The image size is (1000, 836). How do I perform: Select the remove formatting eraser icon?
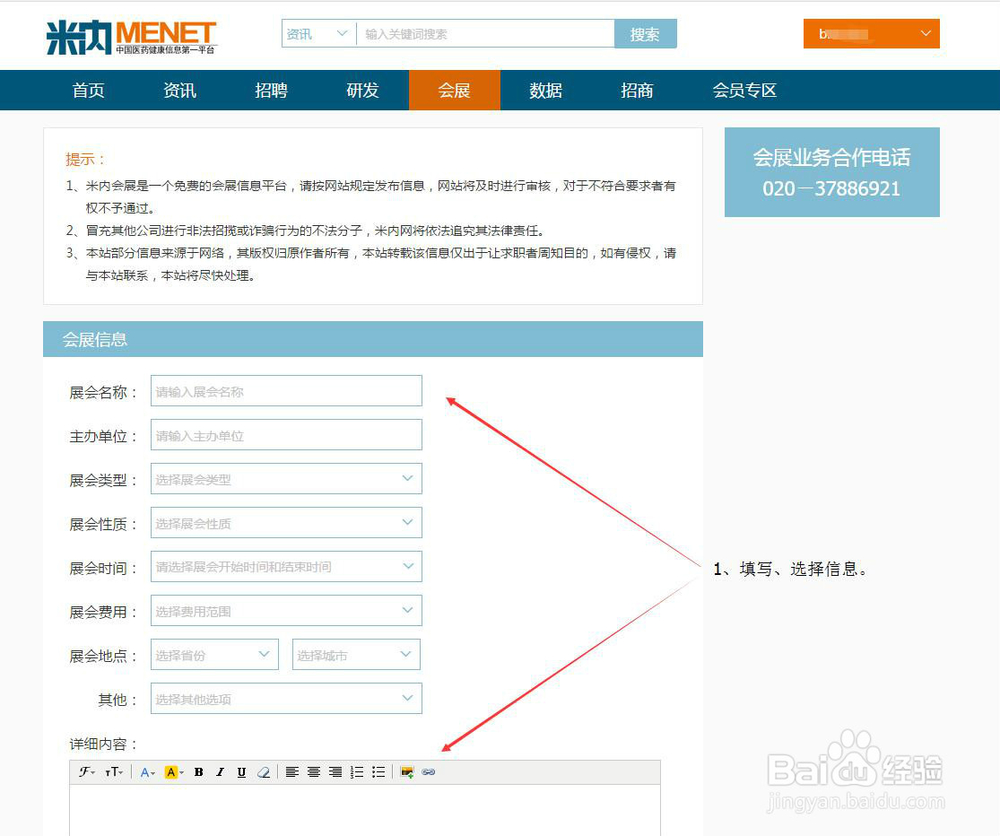tap(264, 772)
